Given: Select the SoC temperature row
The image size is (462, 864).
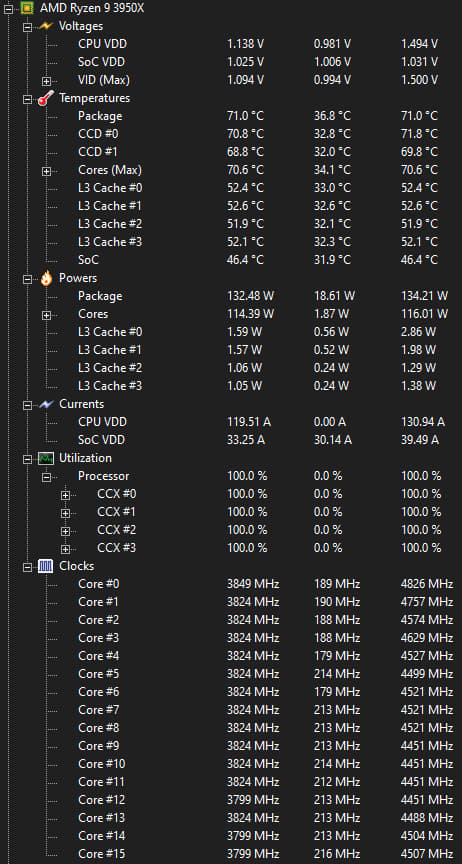Looking at the screenshot, I should pos(257,260).
